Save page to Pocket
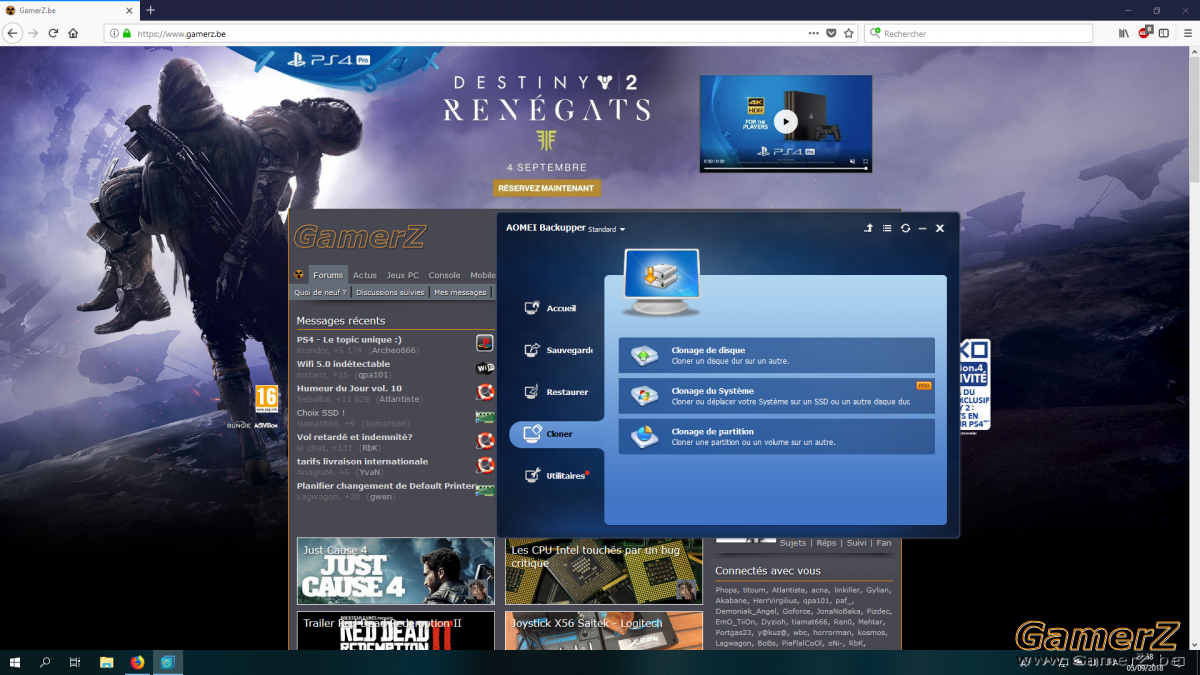The height and width of the screenshot is (675, 1200). pos(831,33)
